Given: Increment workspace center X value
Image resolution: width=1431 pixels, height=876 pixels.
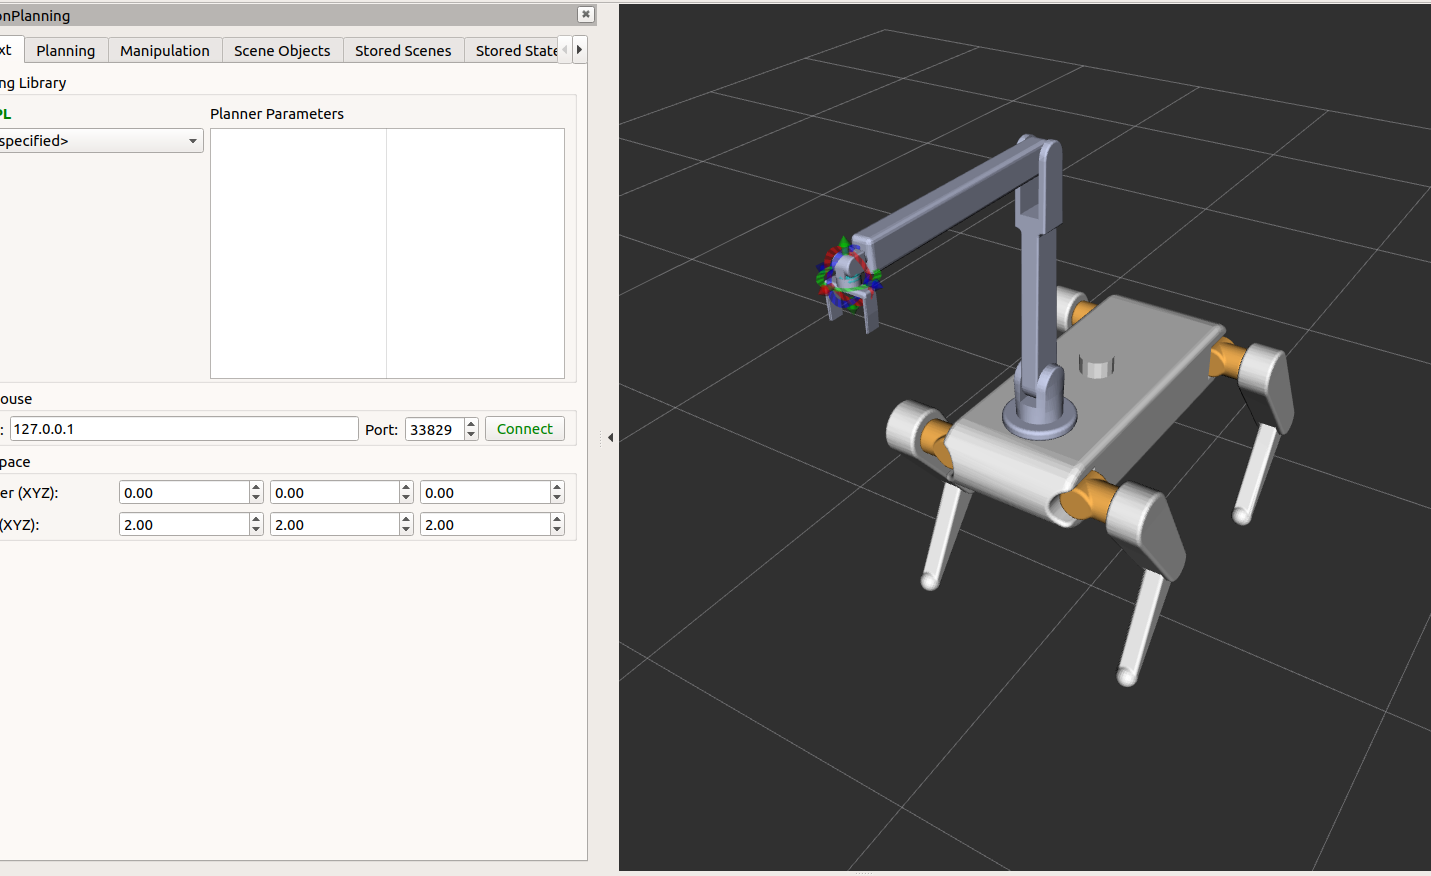Looking at the screenshot, I should 256,488.
